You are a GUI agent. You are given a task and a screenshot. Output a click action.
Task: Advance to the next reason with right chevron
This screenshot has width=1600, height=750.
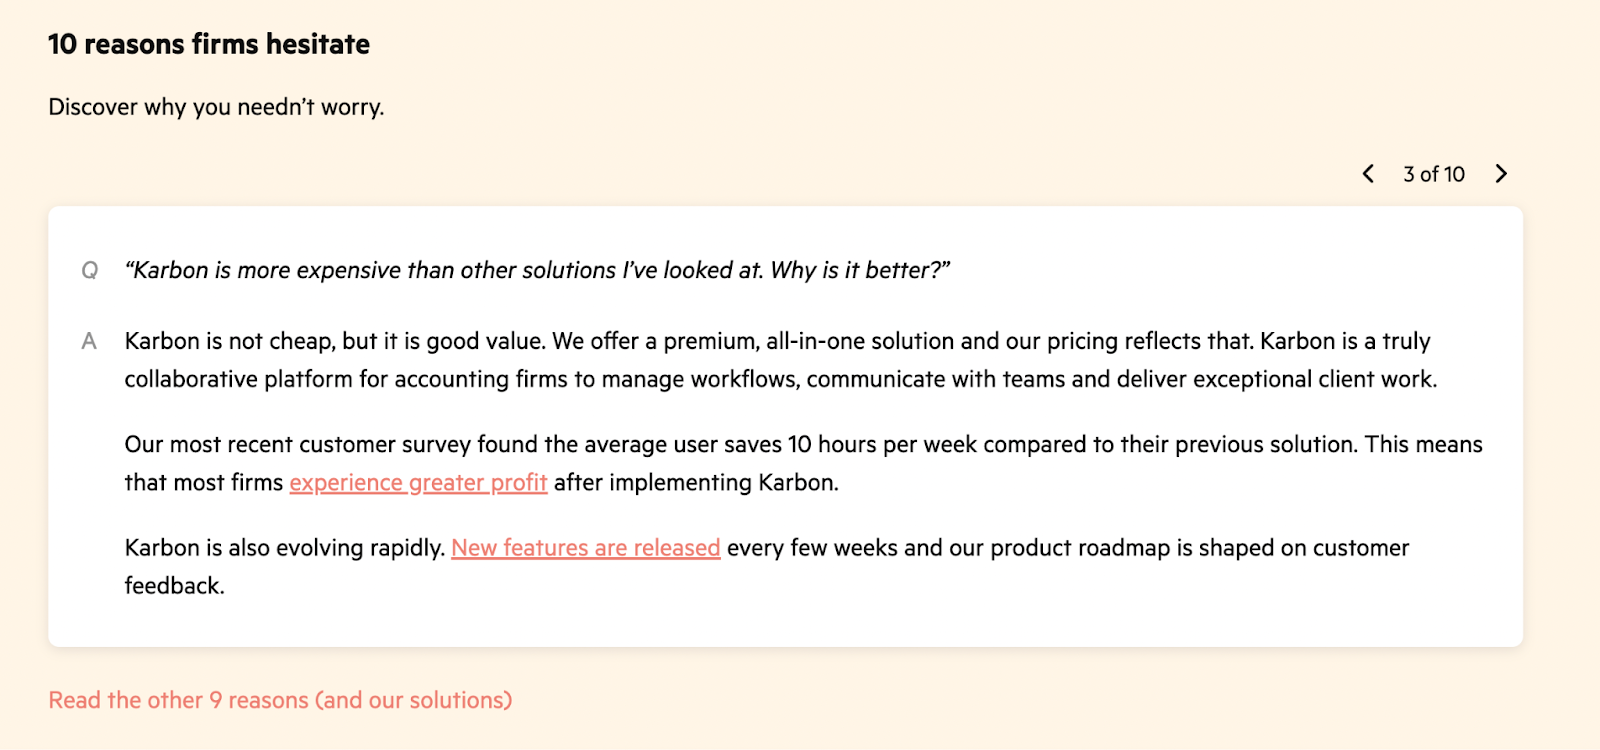(x=1501, y=174)
